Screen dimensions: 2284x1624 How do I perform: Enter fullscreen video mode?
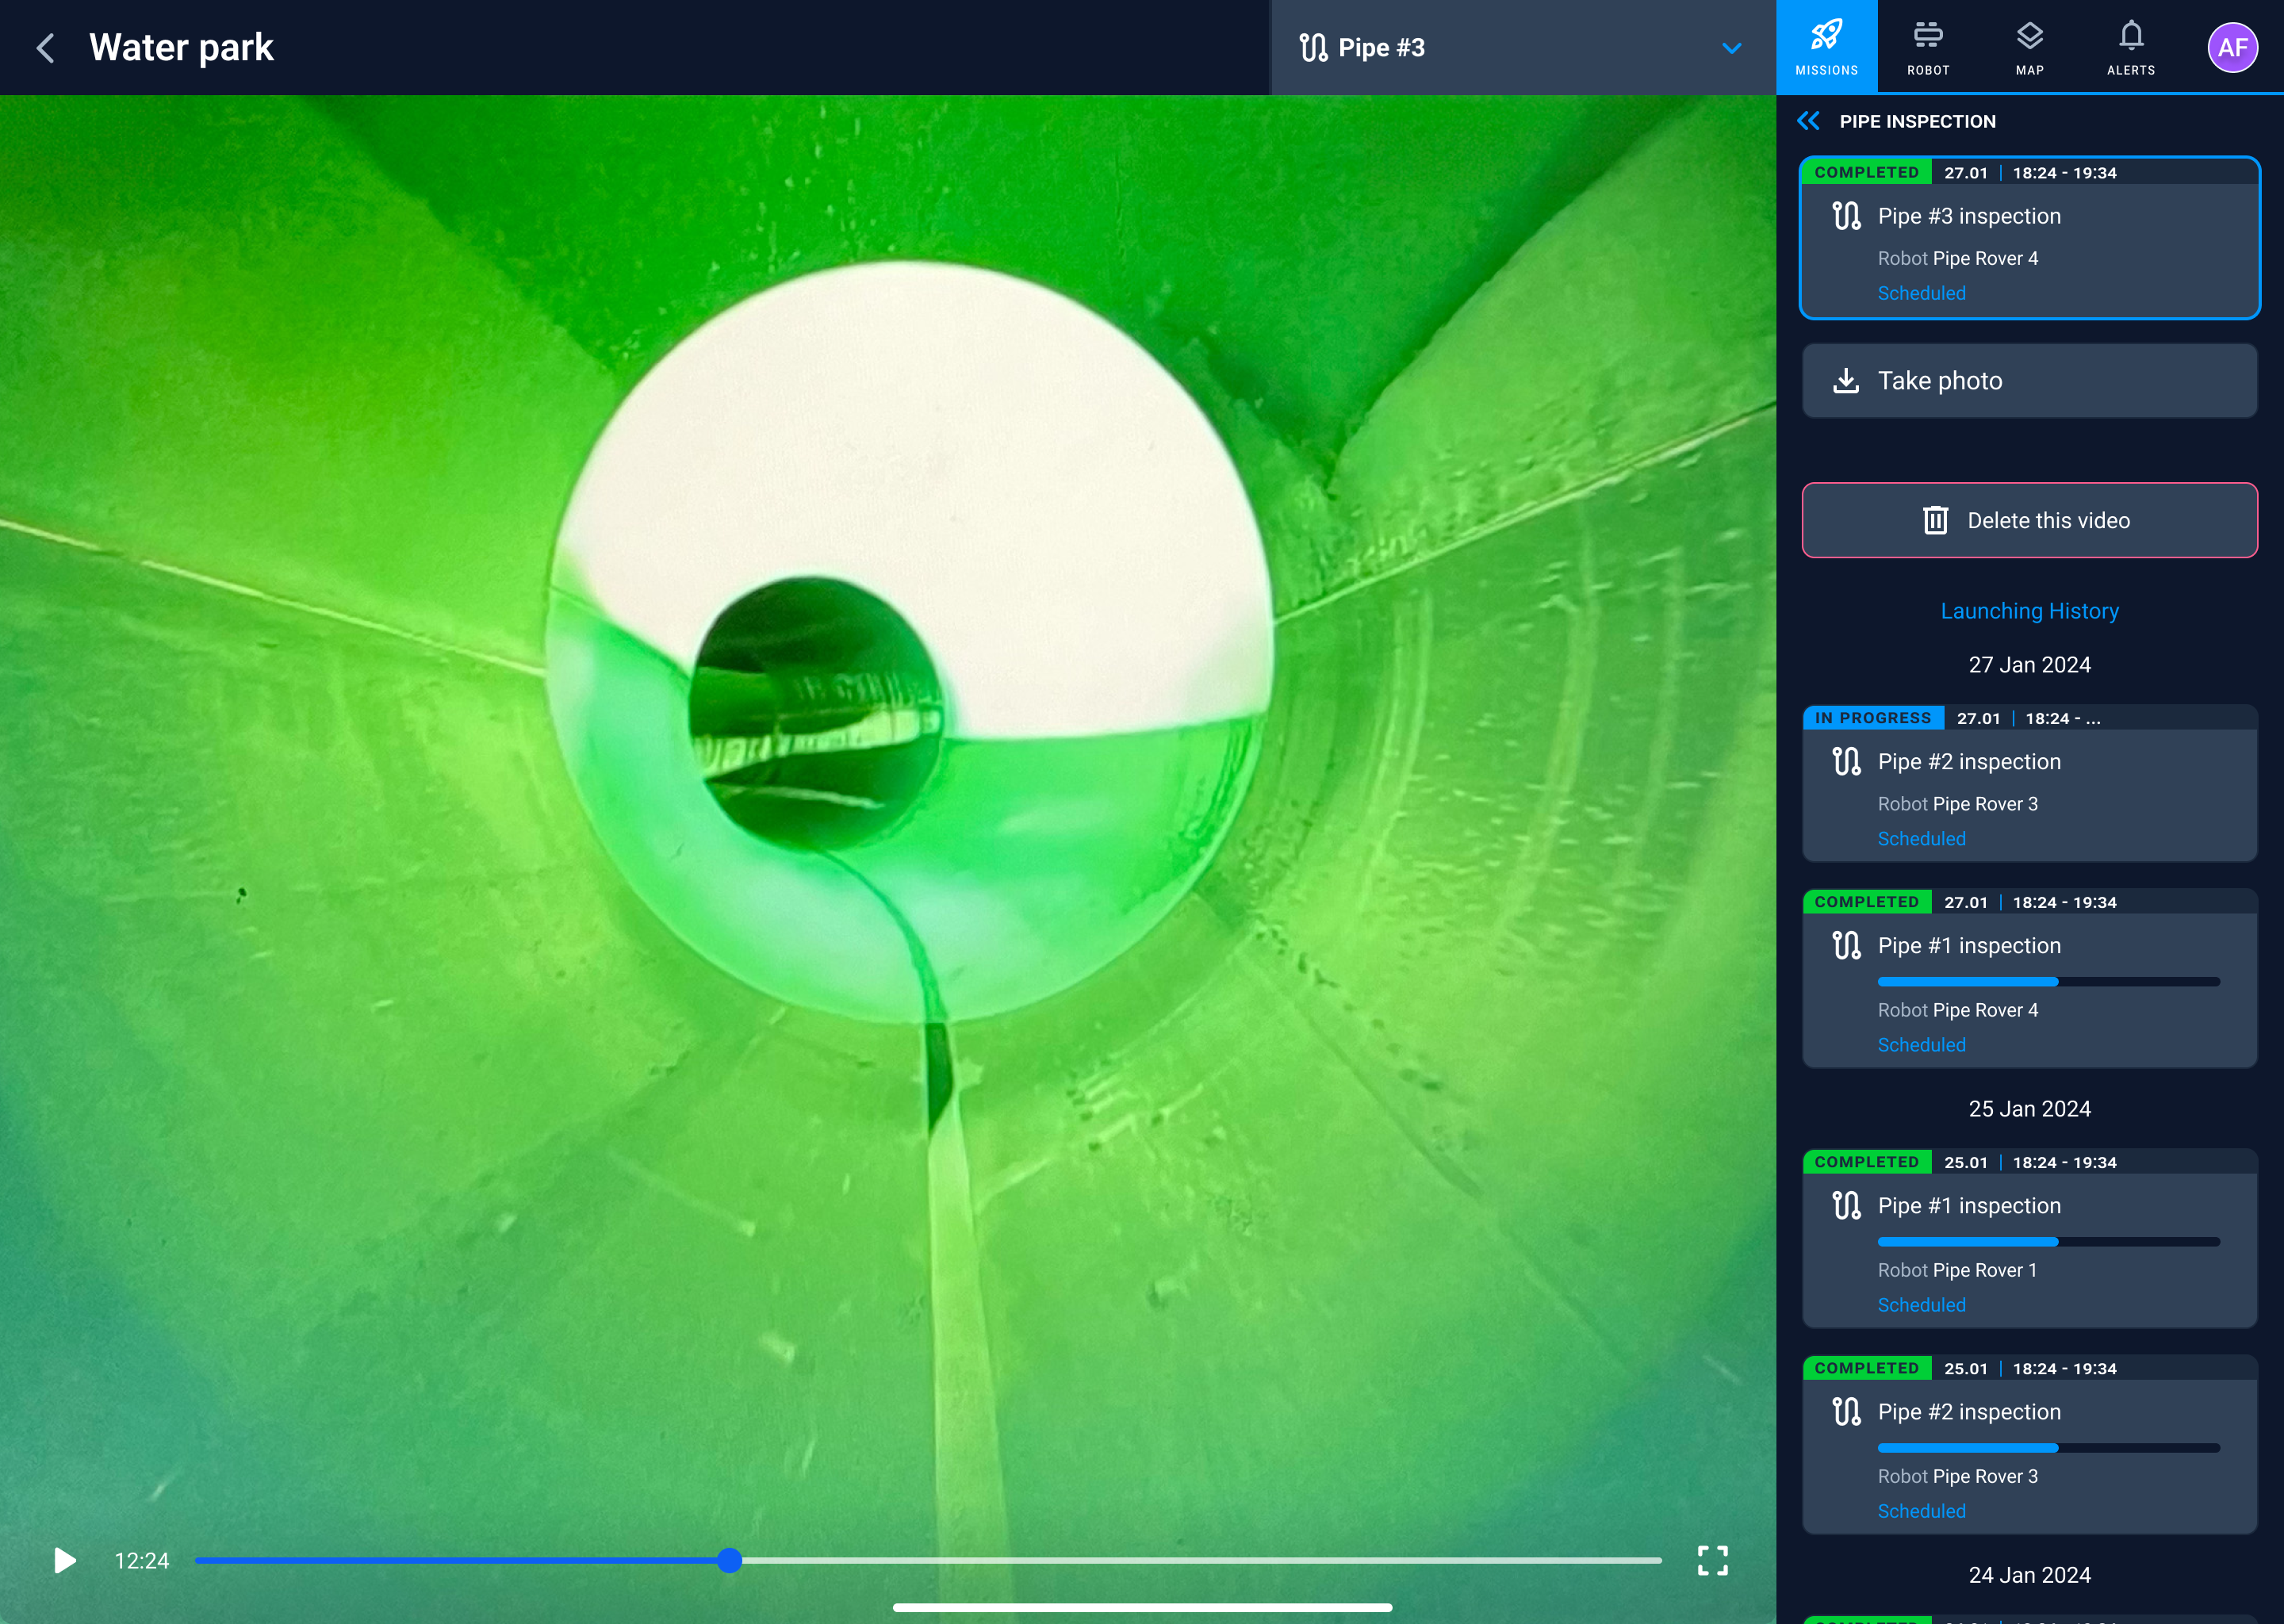pos(1712,1560)
